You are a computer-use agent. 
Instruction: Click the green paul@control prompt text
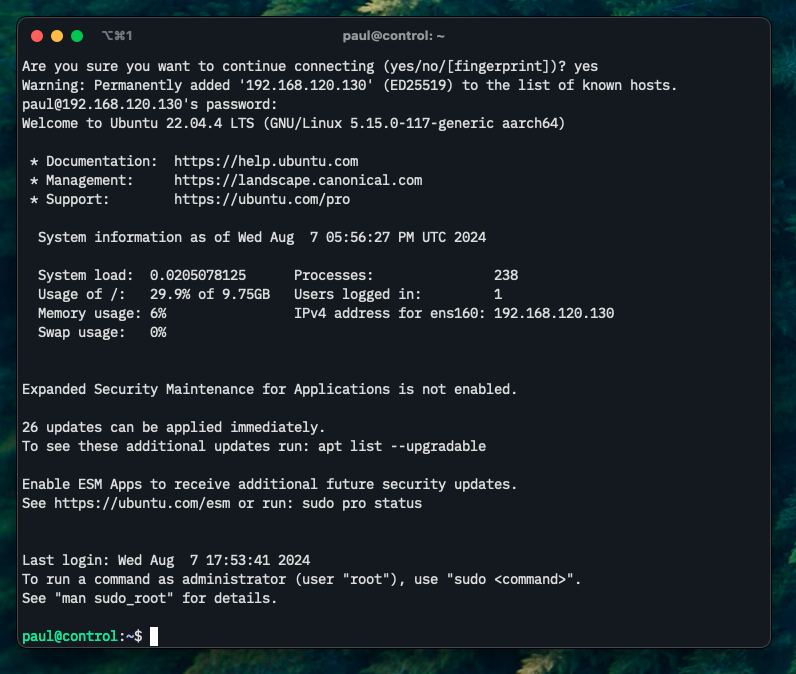(x=70, y=636)
